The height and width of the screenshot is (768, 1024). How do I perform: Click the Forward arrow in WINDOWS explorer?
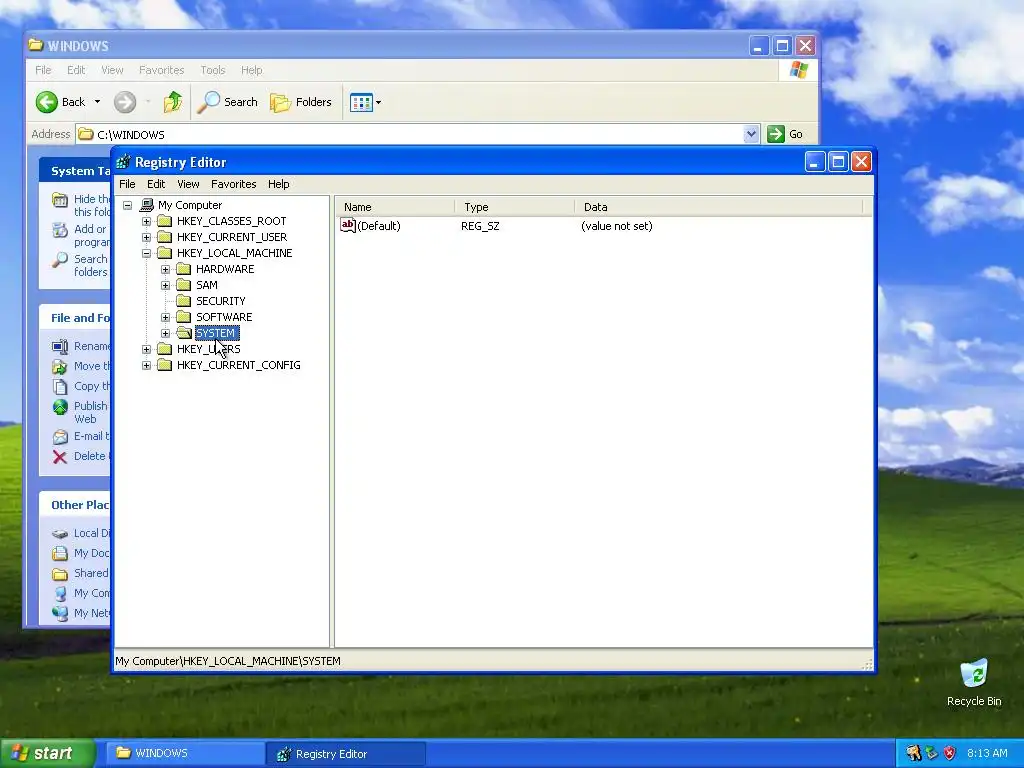(125, 102)
